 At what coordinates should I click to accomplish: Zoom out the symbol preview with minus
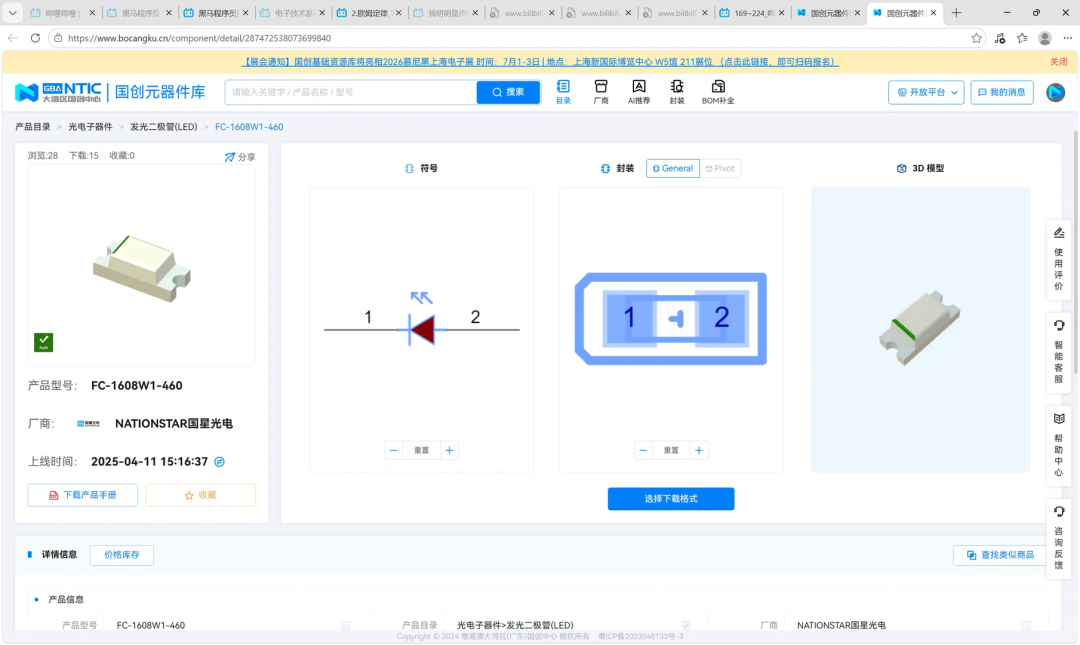[393, 450]
